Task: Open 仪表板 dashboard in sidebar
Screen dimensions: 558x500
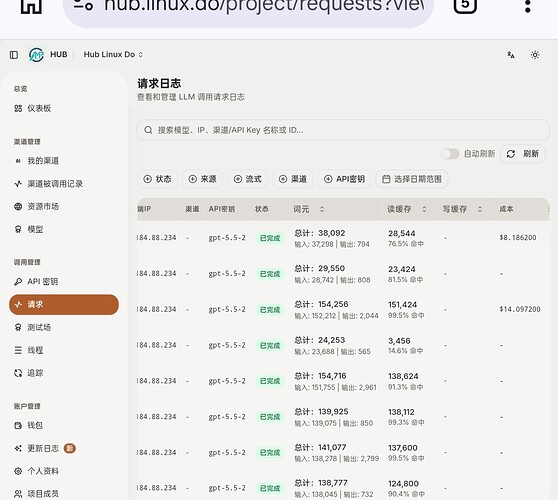Action: [x=64, y=108]
